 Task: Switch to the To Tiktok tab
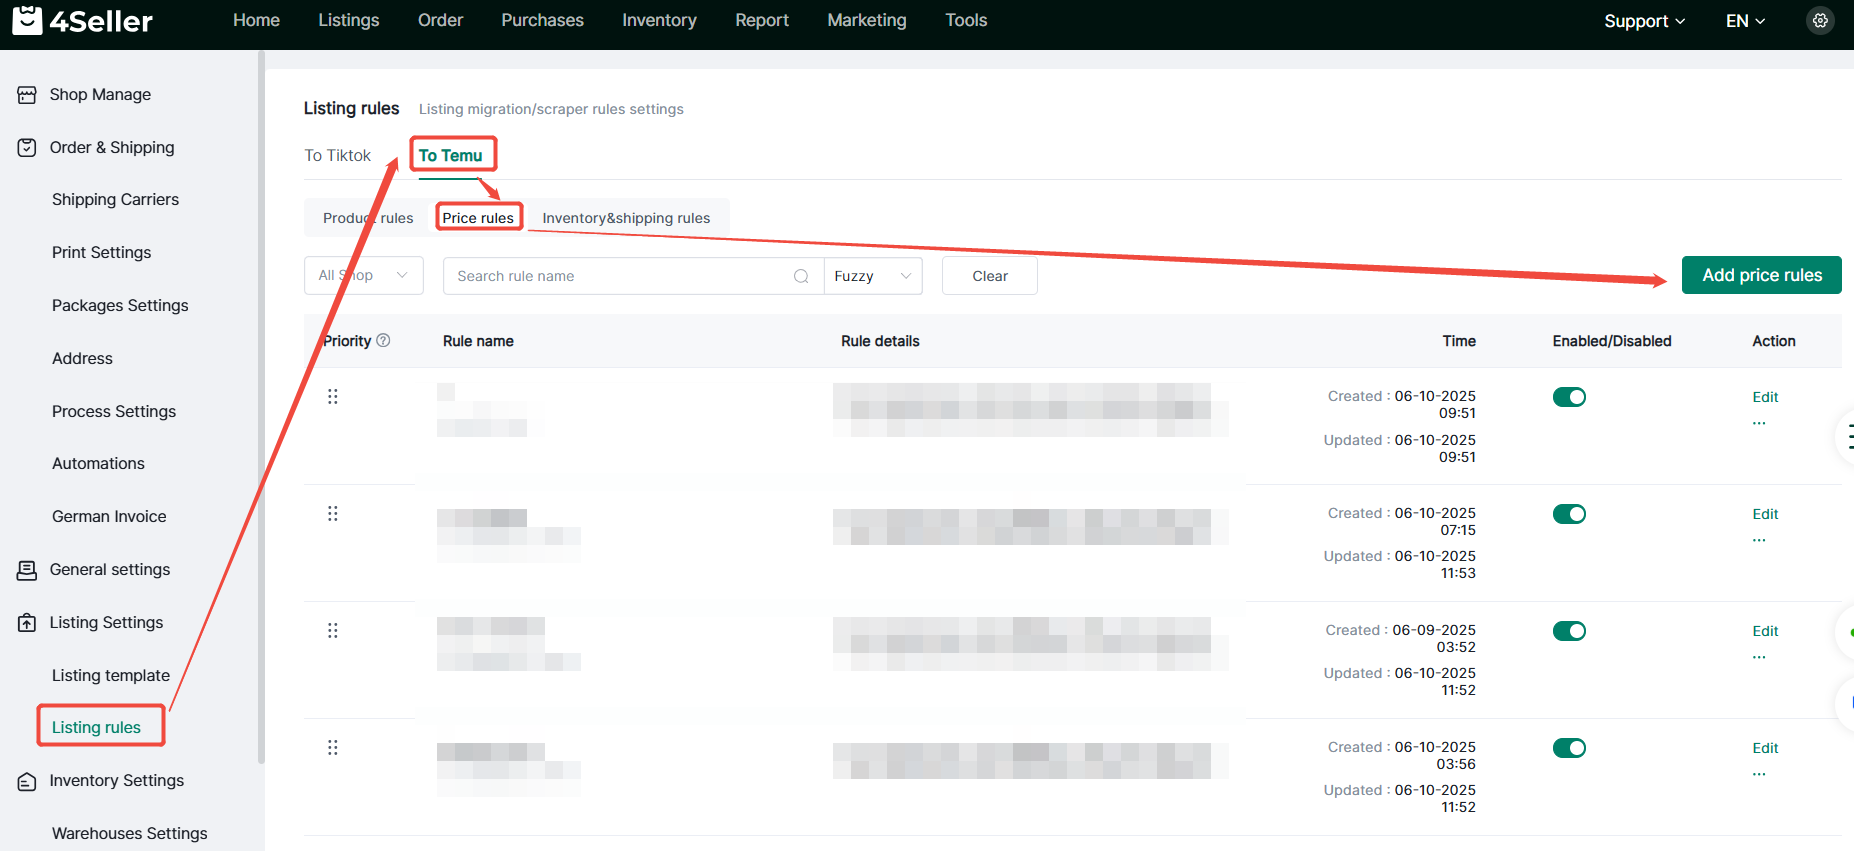click(x=338, y=156)
